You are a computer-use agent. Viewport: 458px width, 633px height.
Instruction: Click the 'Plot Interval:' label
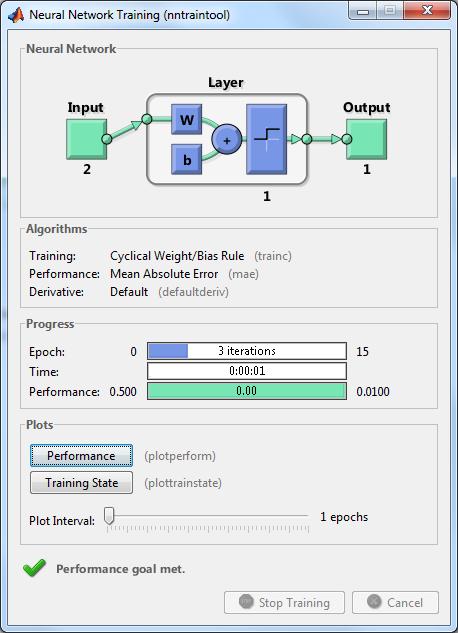coord(62,521)
